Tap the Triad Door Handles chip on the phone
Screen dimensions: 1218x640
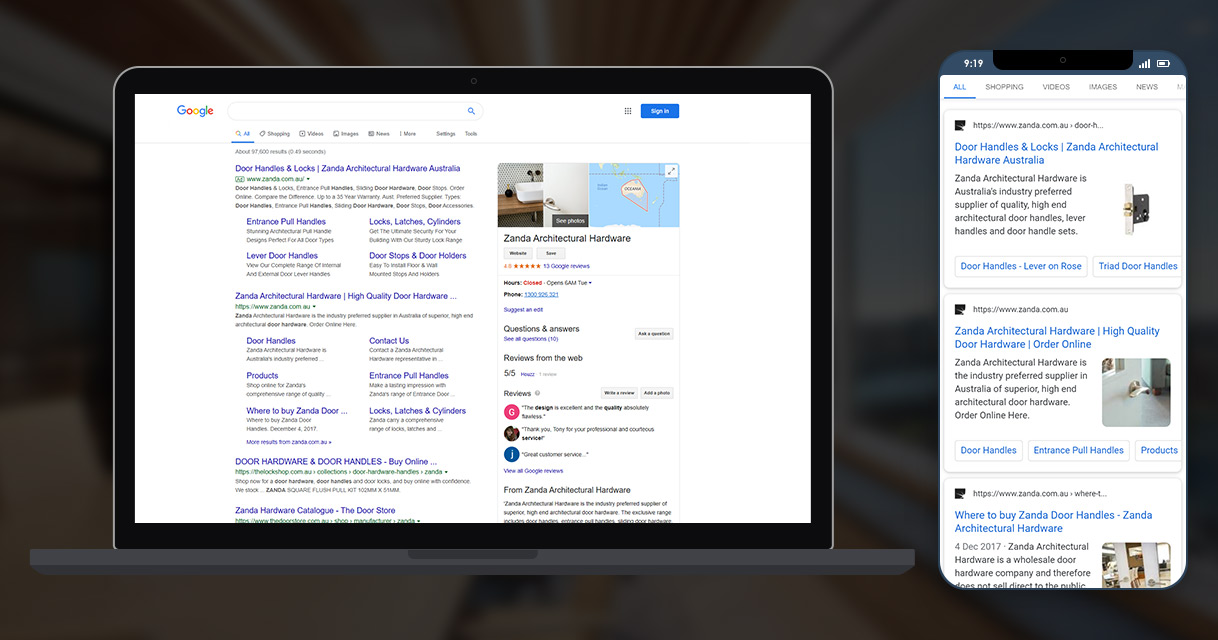[x=1138, y=266]
